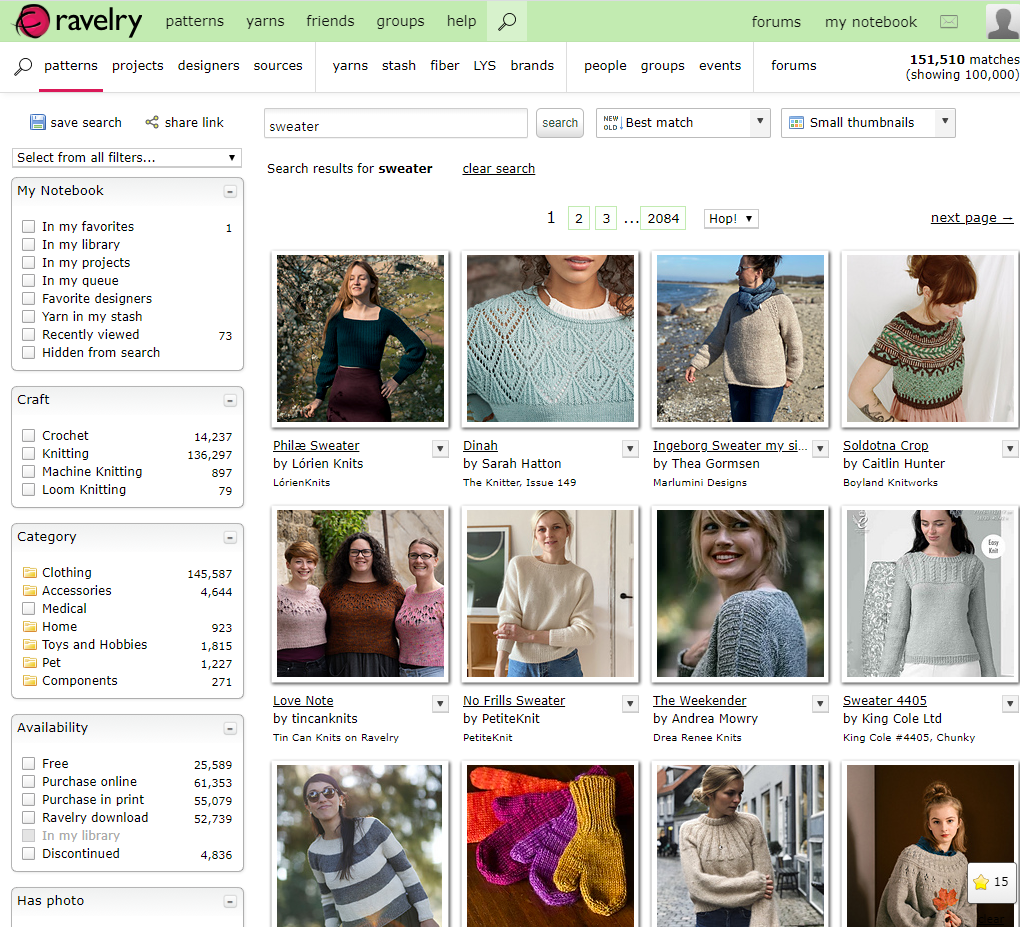
Task: Open the Weekender action arrow
Action: pyautogui.click(x=820, y=703)
